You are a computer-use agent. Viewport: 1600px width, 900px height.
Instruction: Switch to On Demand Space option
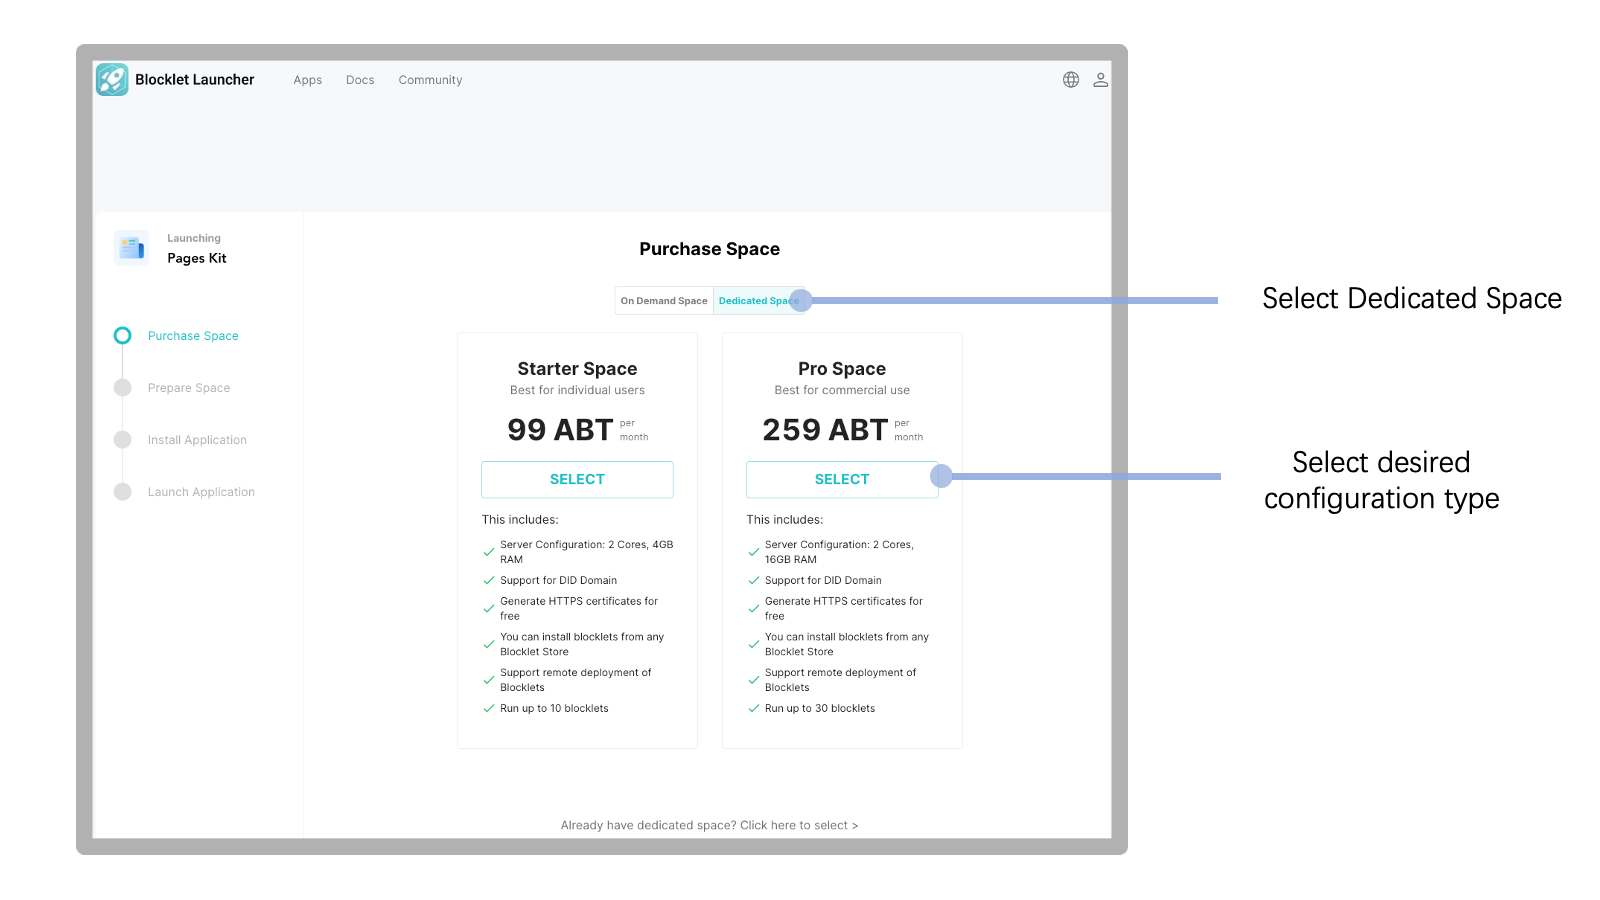663,301
